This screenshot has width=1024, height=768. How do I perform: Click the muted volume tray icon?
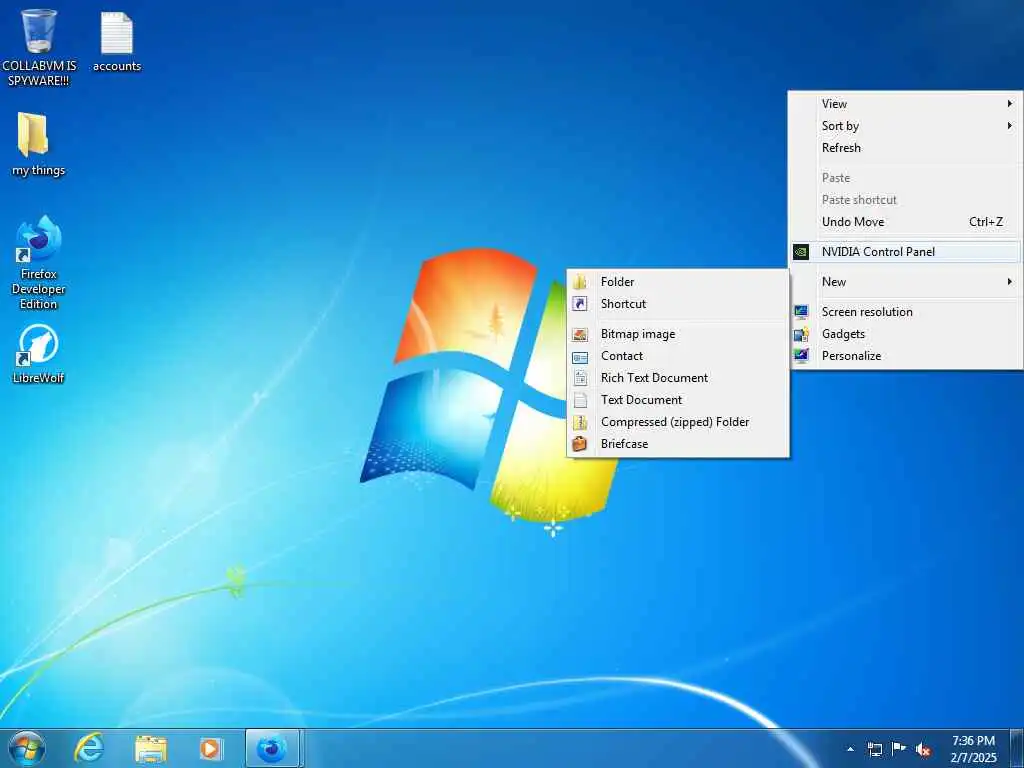[923, 749]
